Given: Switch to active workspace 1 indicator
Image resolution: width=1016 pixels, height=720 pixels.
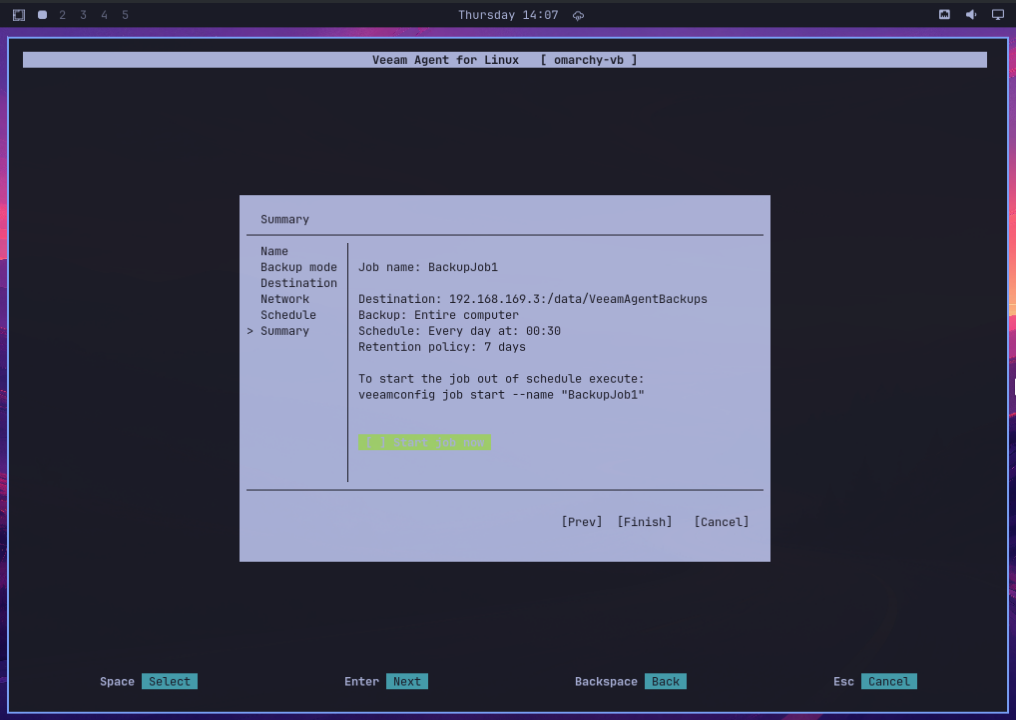Looking at the screenshot, I should pyautogui.click(x=42, y=15).
